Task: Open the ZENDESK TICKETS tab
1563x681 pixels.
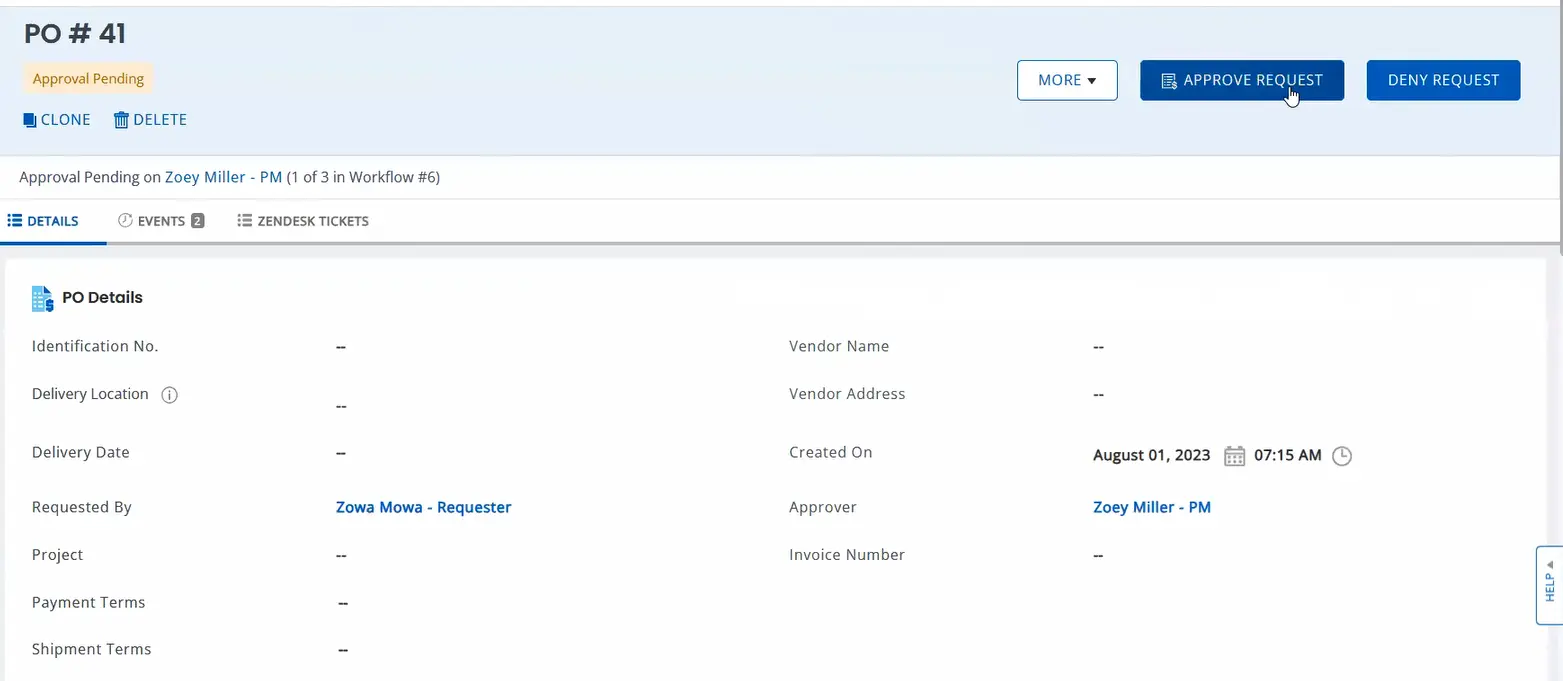Action: click(x=314, y=220)
